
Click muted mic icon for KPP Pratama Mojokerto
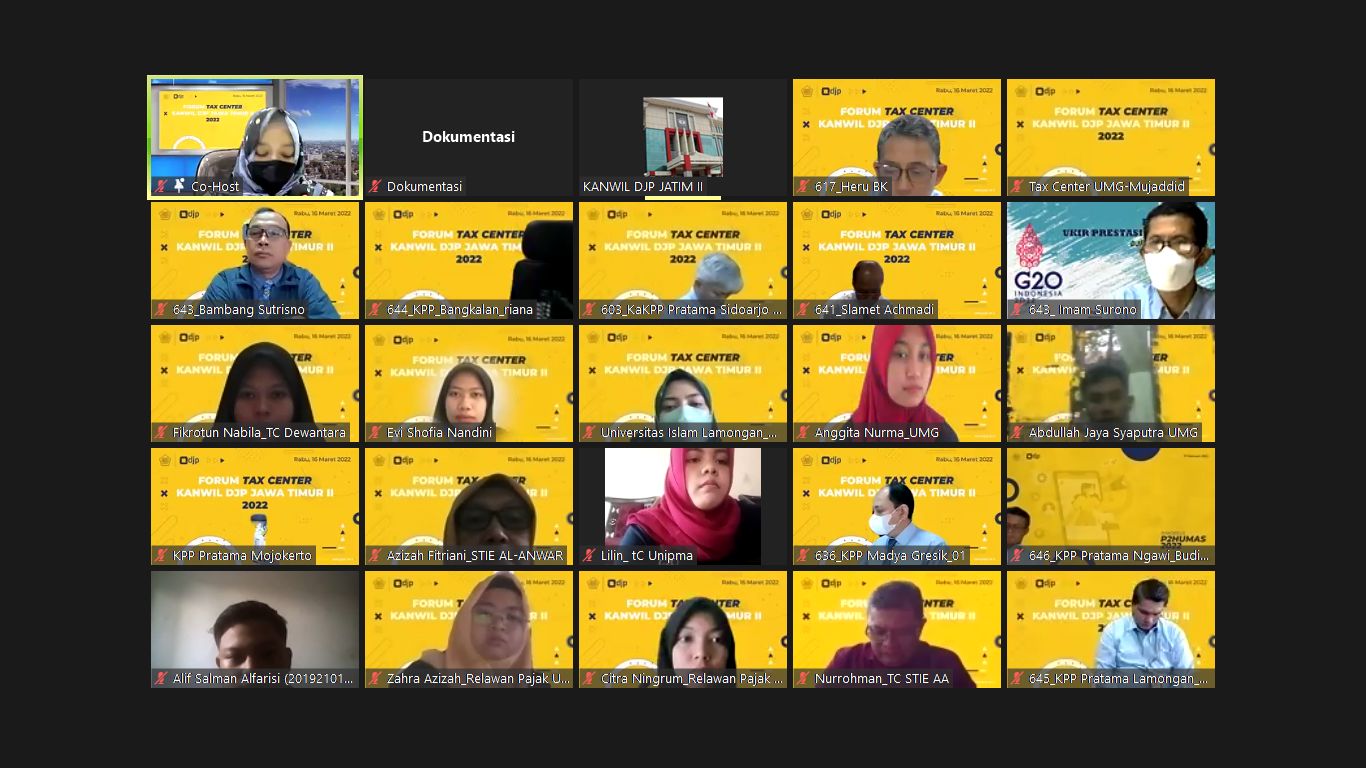[x=161, y=555]
